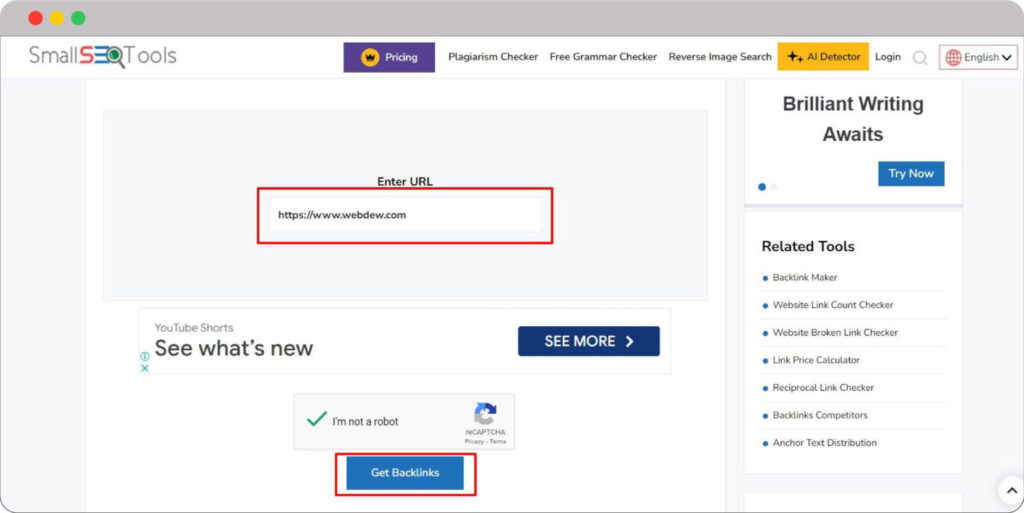Viewport: 1024px width, 513px height.
Task: Open Website Broken Link Checker tool
Action: (x=835, y=332)
